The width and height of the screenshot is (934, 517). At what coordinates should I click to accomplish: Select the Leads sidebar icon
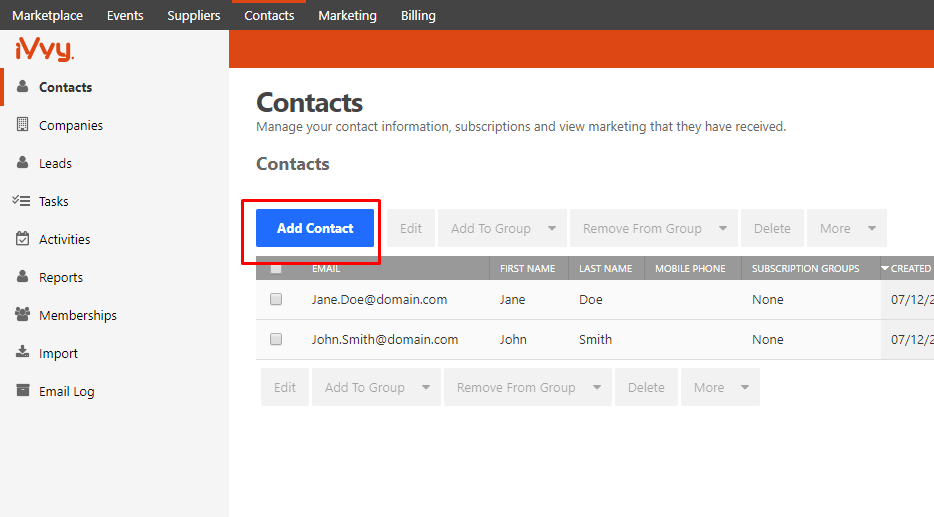click(23, 163)
